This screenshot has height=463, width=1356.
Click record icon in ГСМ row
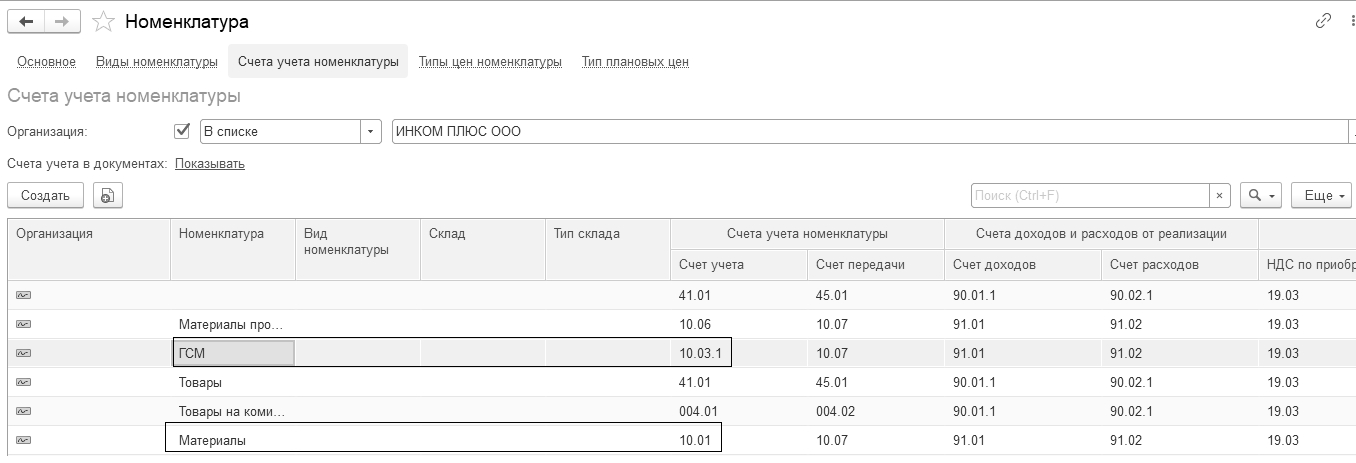point(23,353)
